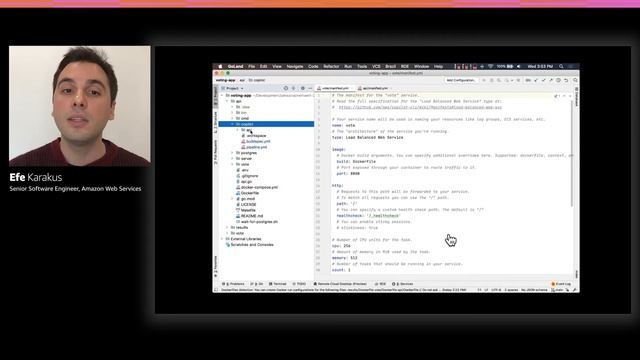Click the VCS update project icon

536,80
